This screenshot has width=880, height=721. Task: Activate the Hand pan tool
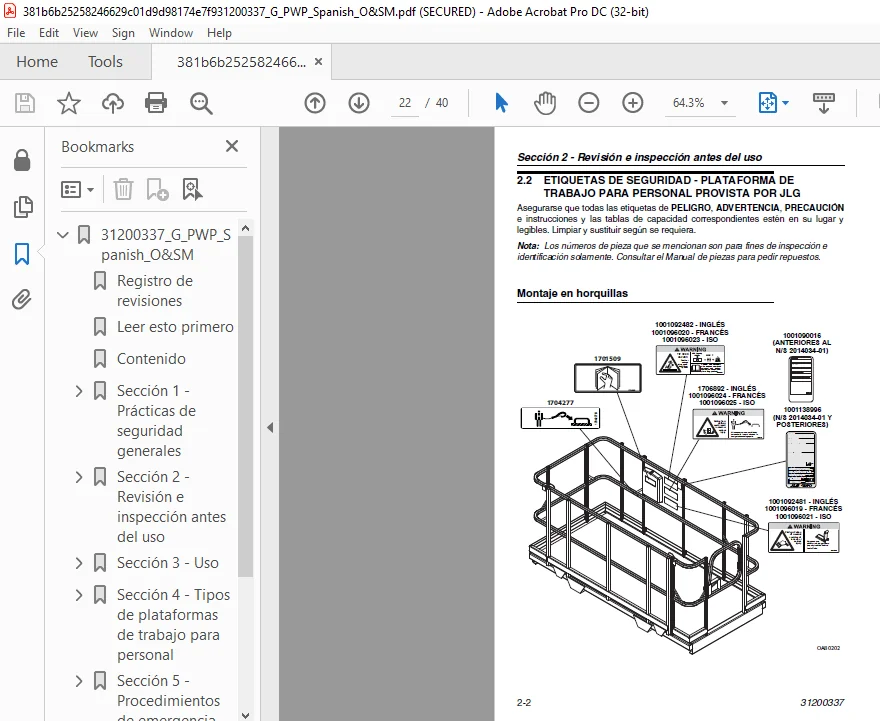point(545,103)
